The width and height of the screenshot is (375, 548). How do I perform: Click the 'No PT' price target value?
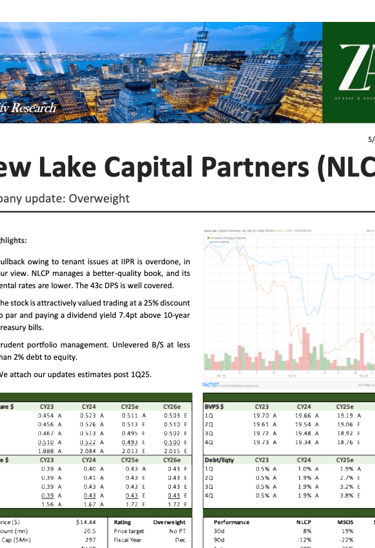177,531
